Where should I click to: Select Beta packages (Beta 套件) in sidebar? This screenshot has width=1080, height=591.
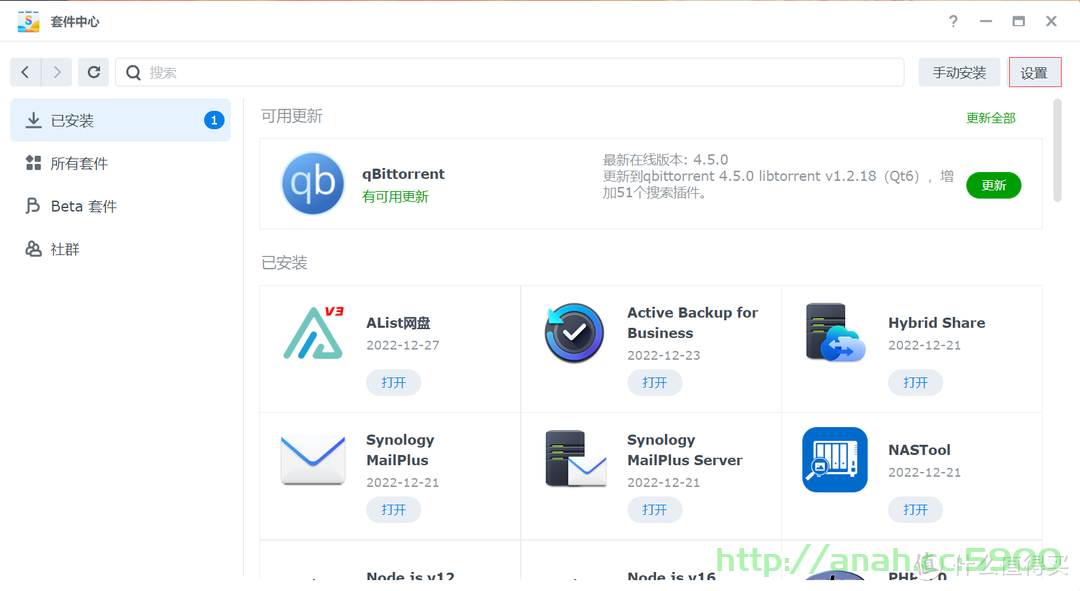click(x=121, y=206)
